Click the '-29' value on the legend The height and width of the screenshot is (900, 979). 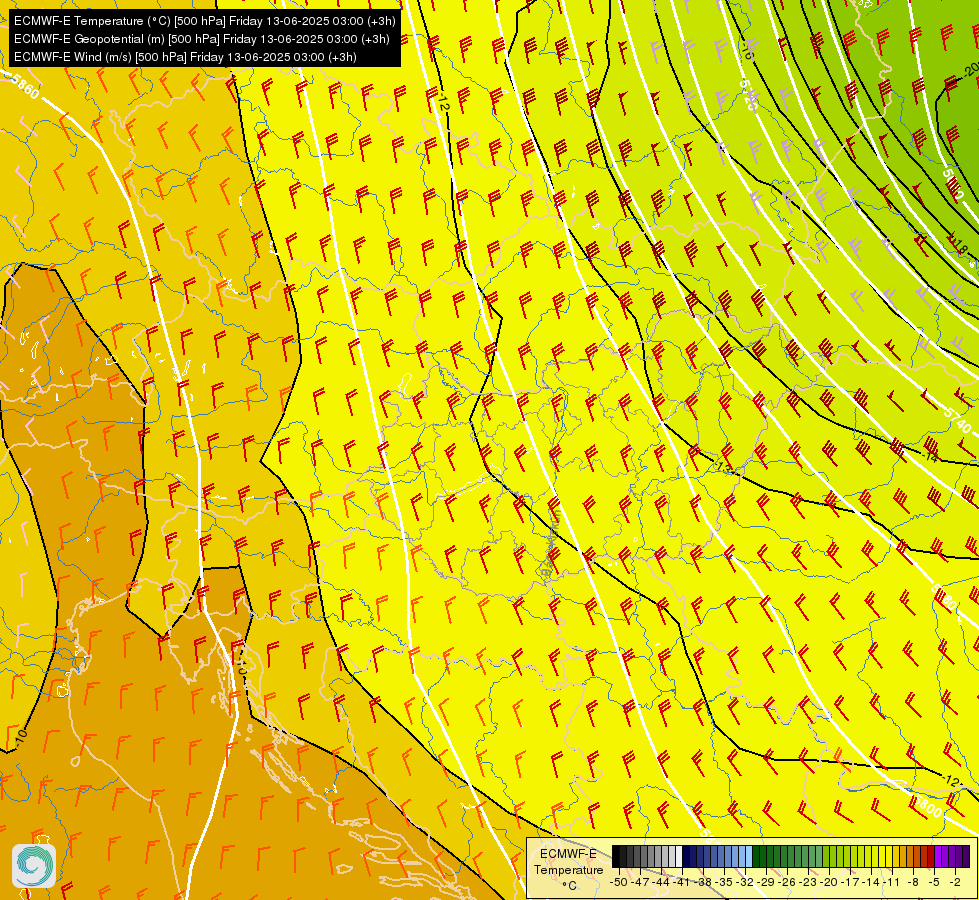tap(767, 882)
